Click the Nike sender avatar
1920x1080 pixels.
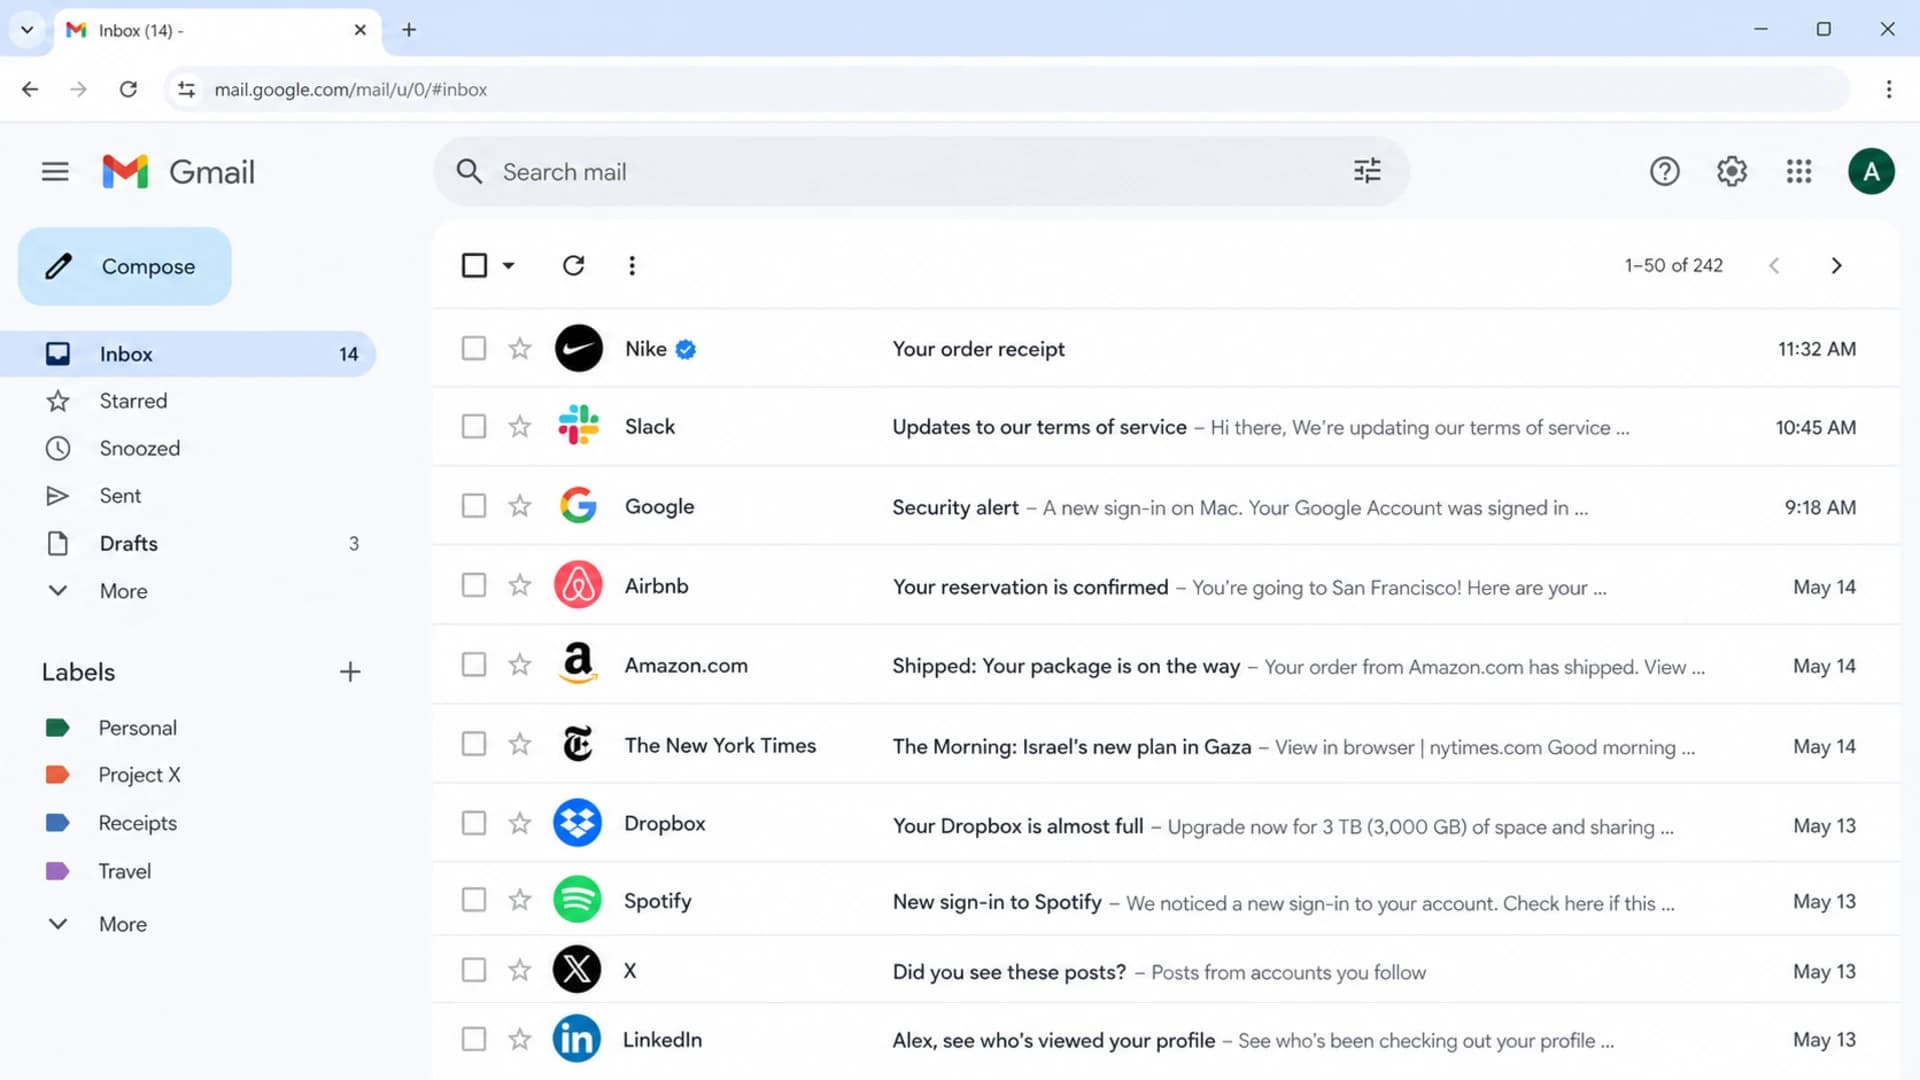click(578, 348)
